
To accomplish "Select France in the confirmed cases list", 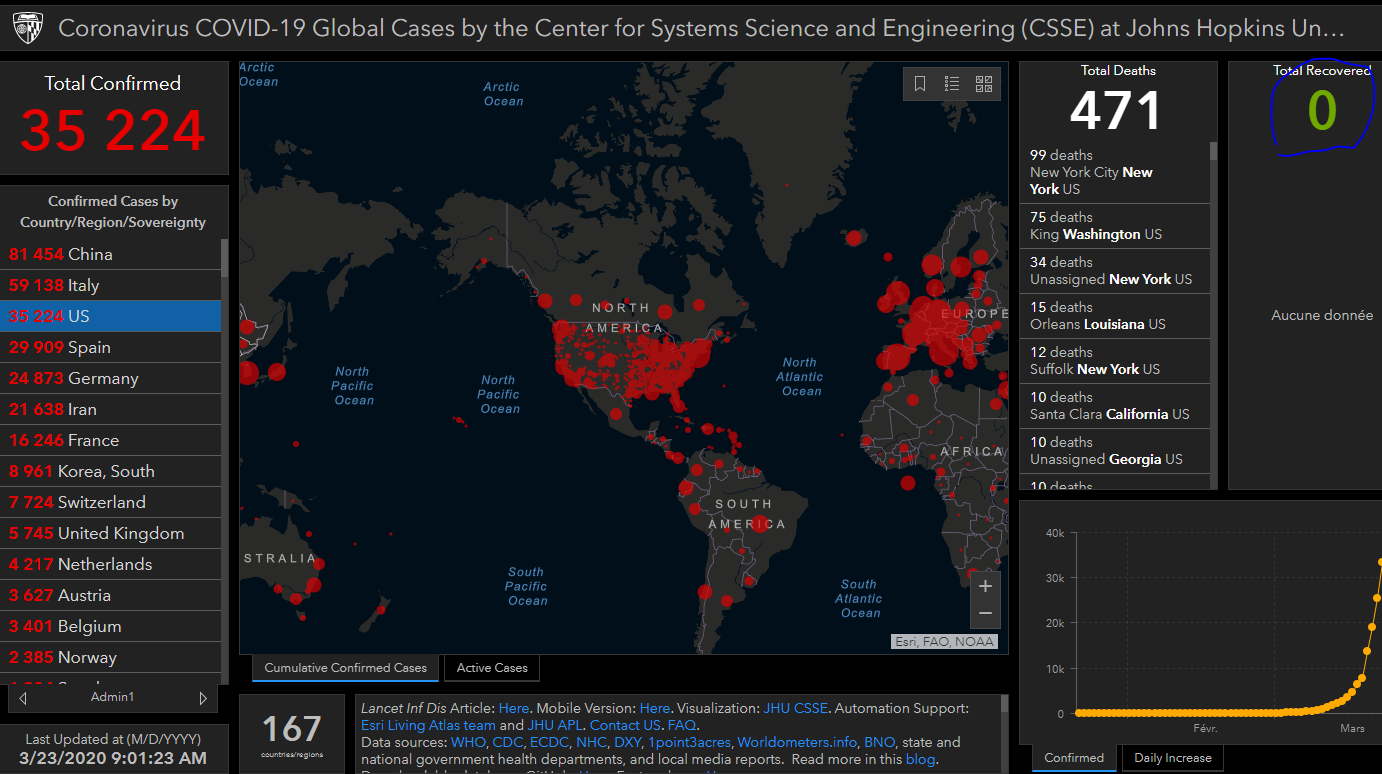I will [x=110, y=440].
